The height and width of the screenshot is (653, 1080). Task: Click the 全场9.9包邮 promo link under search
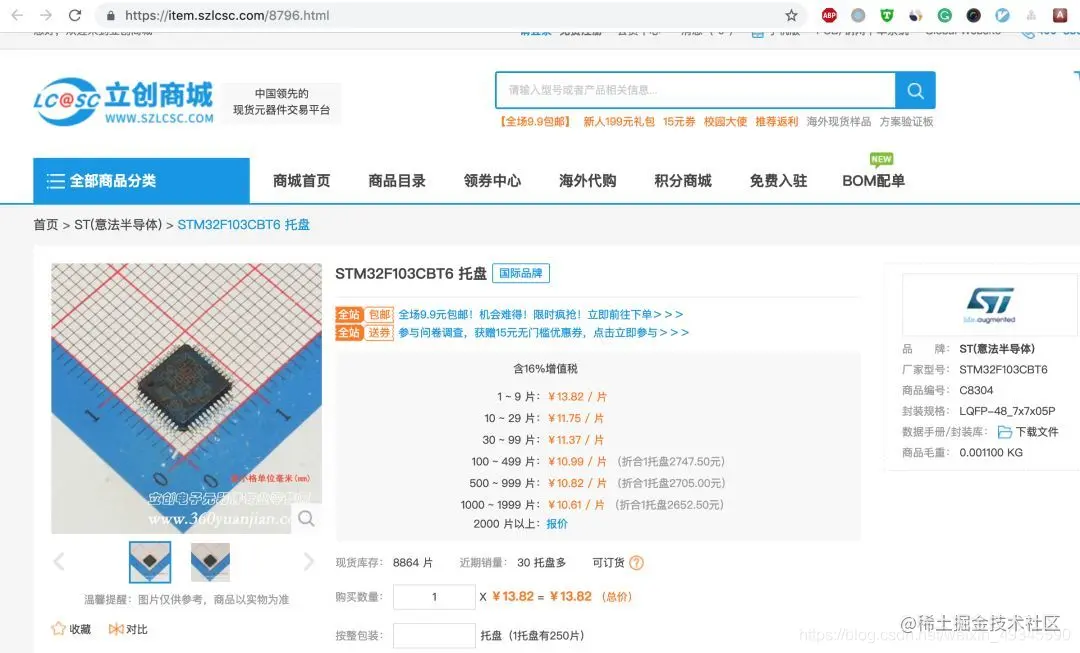pos(537,121)
